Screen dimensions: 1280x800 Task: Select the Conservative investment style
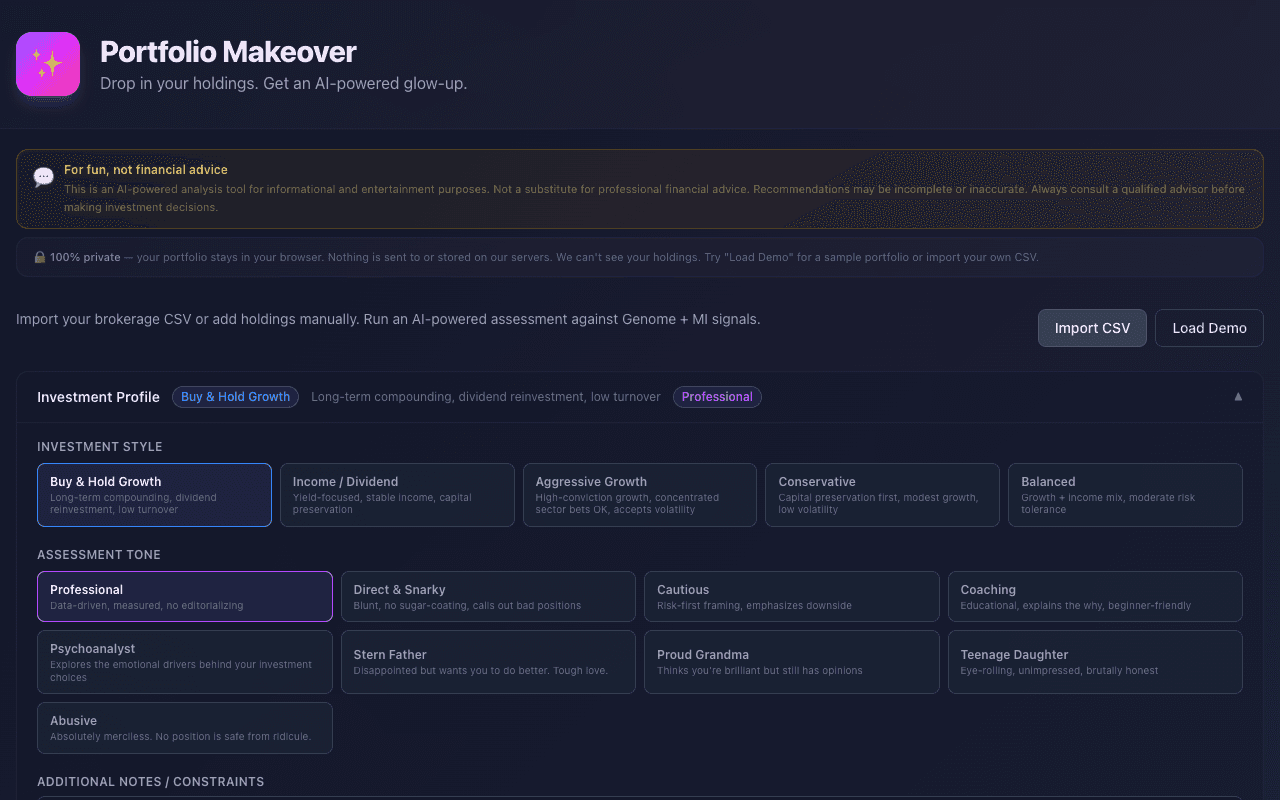coord(882,494)
